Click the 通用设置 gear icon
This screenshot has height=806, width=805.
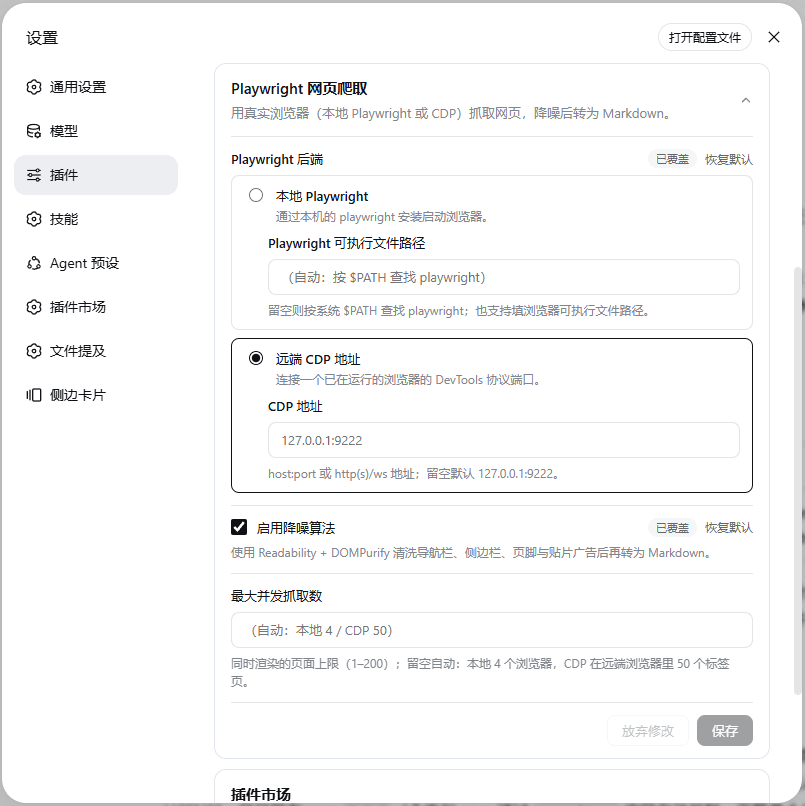(34, 87)
